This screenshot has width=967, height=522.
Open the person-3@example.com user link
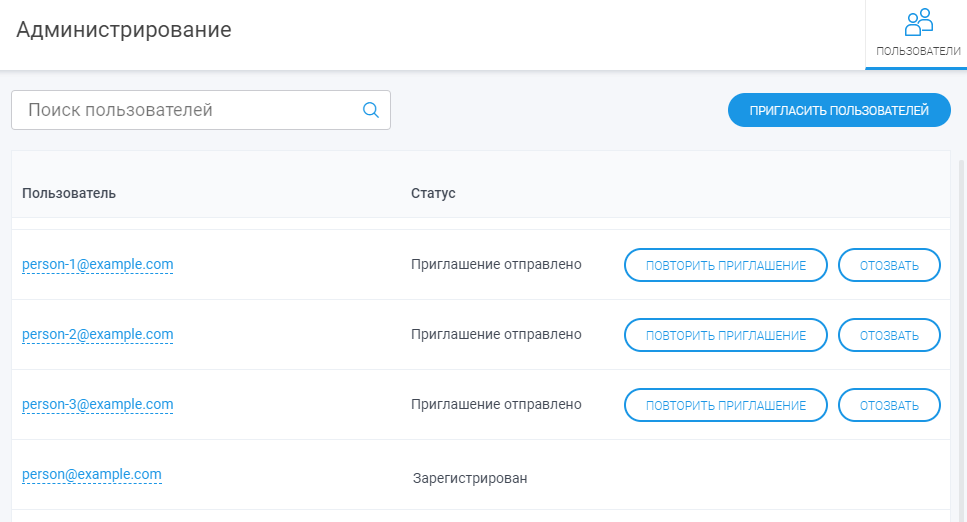point(97,404)
